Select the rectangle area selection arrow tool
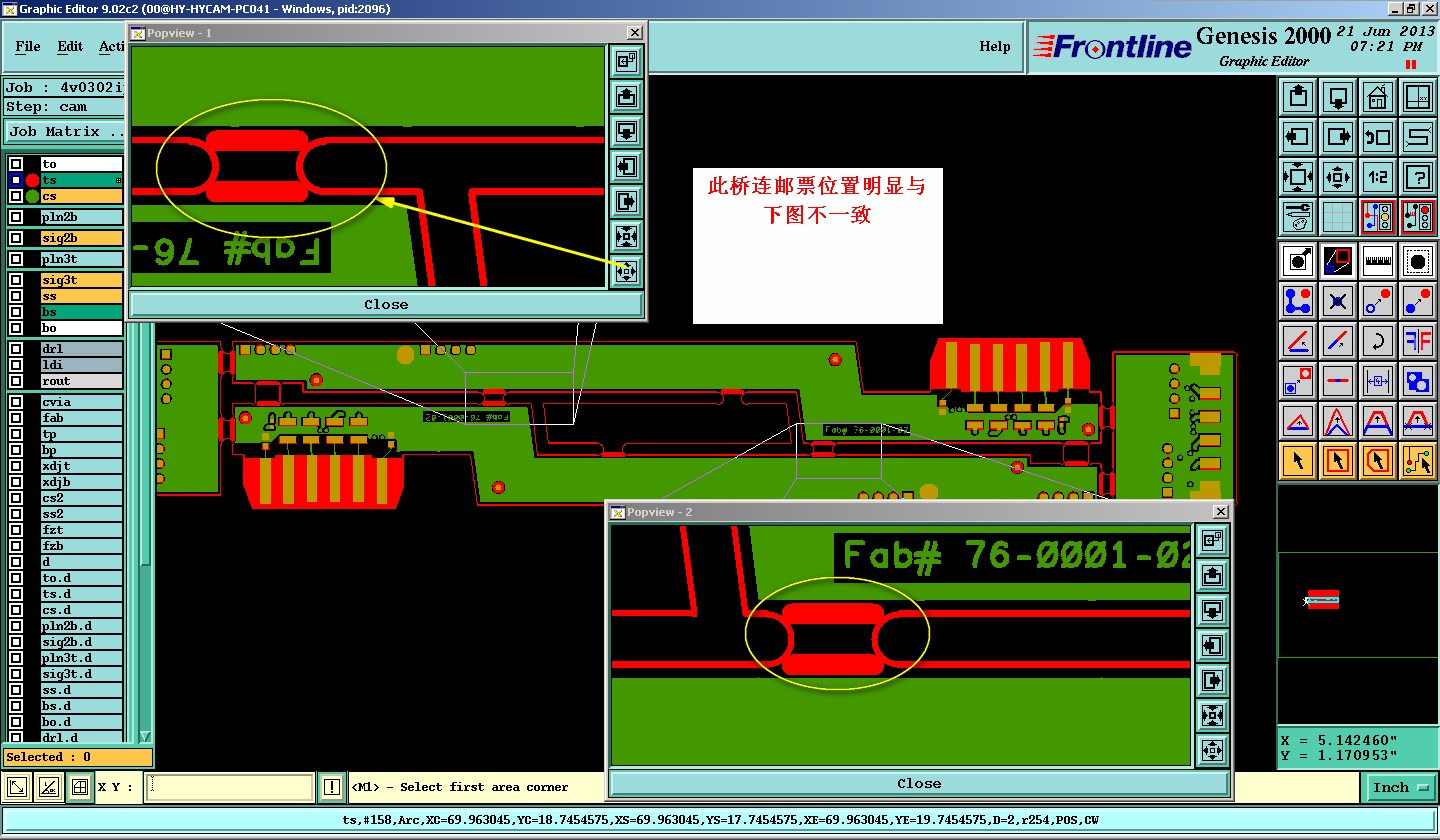Viewport: 1440px width, 840px height. (x=1338, y=460)
